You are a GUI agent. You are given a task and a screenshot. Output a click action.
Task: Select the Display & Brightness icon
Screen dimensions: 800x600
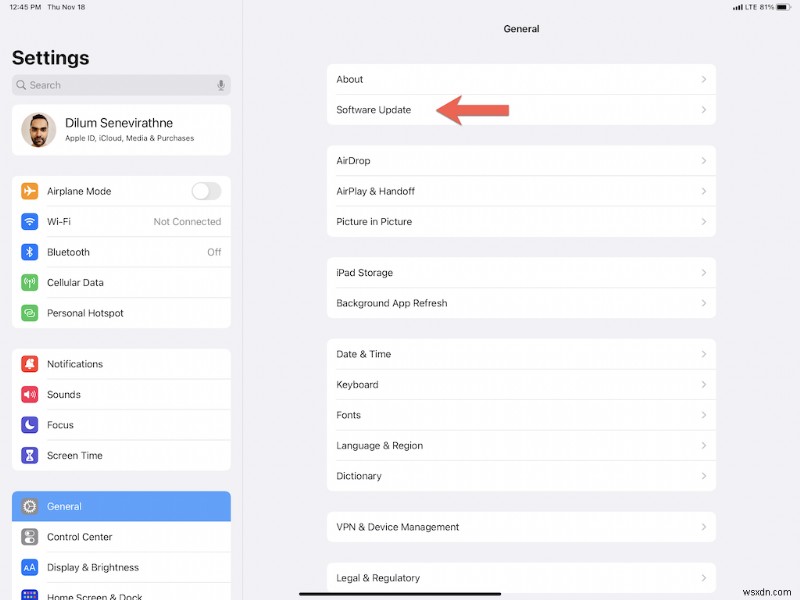pos(29,567)
